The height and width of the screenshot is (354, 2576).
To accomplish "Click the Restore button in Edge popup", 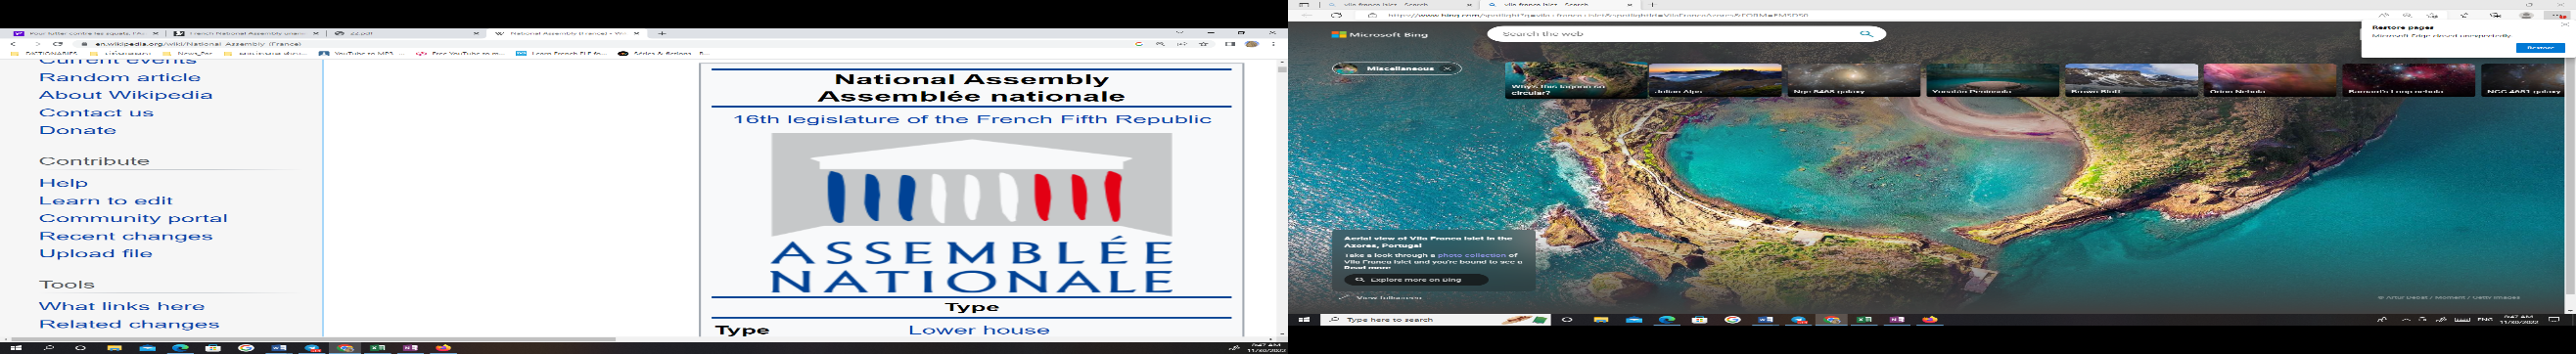I will [x=2540, y=47].
